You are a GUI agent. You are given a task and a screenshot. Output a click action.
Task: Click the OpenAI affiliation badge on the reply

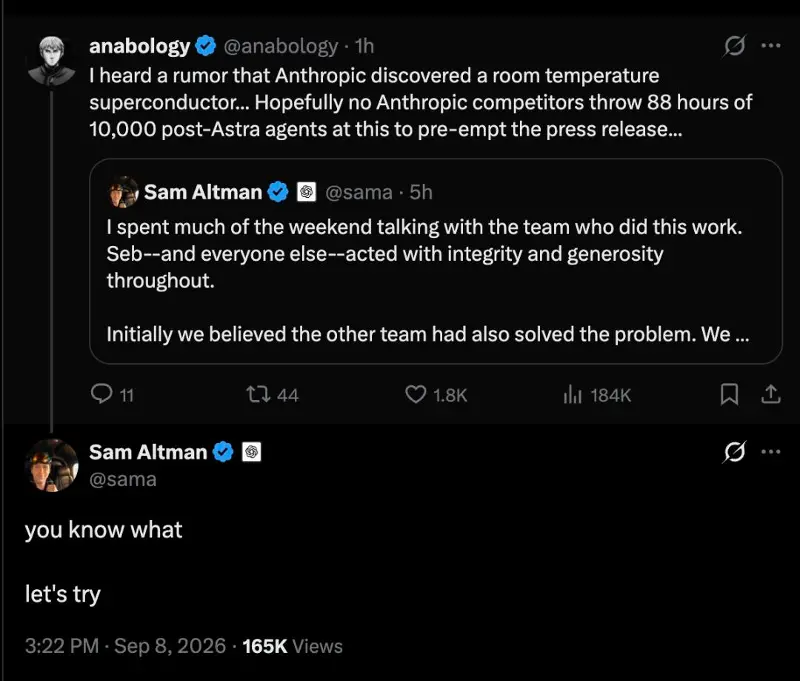[x=251, y=452]
